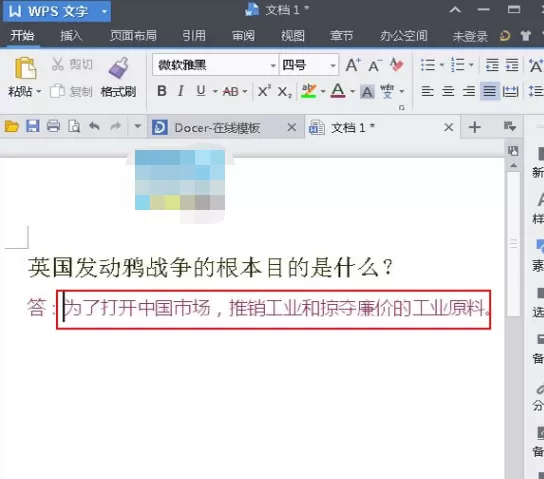Viewport: 544px width, 479px height.
Task: Open the font name dropdown 微软雅黑
Action: (x=273, y=65)
